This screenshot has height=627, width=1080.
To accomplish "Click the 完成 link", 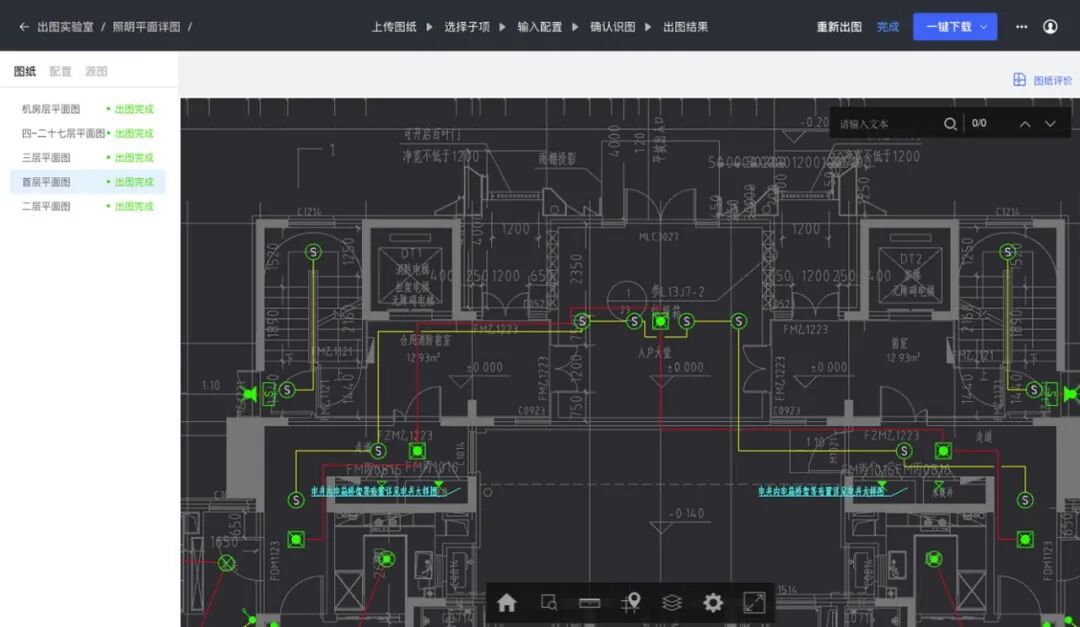I will (x=887, y=27).
